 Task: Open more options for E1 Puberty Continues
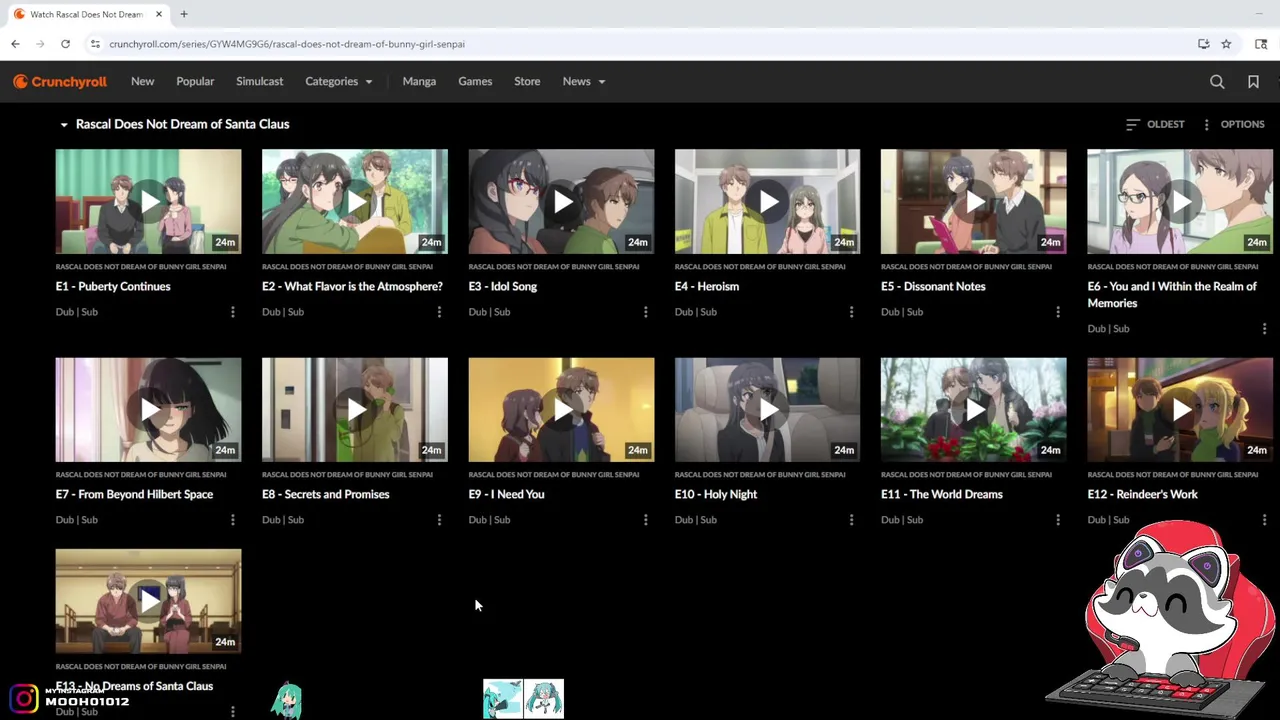point(233,312)
